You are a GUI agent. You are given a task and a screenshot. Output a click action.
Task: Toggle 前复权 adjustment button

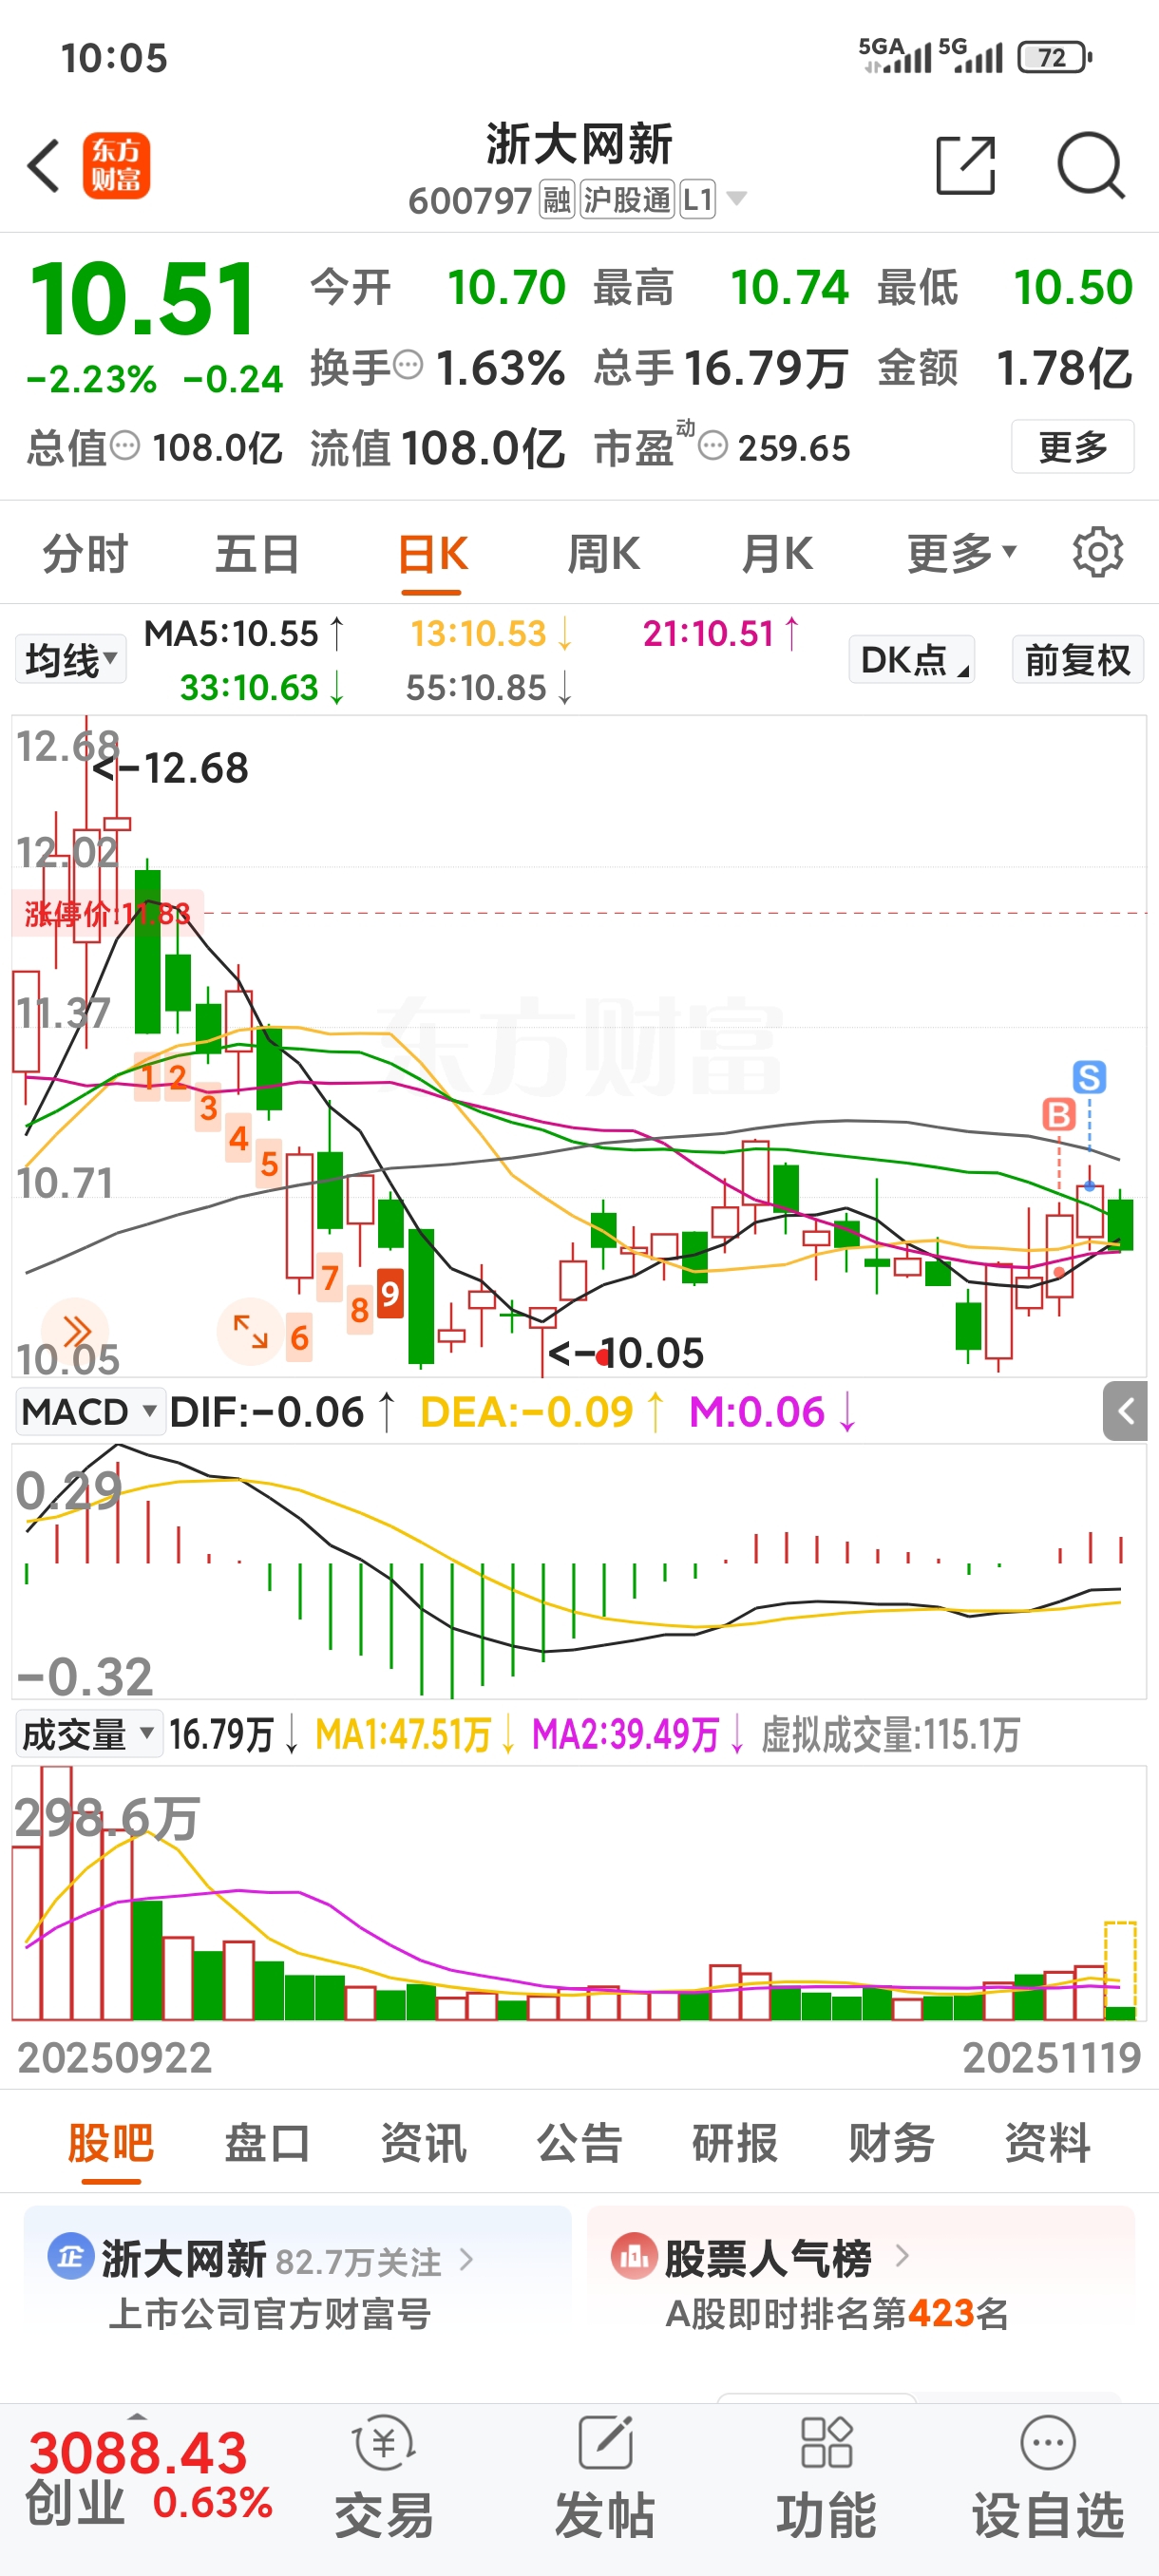tap(1078, 660)
